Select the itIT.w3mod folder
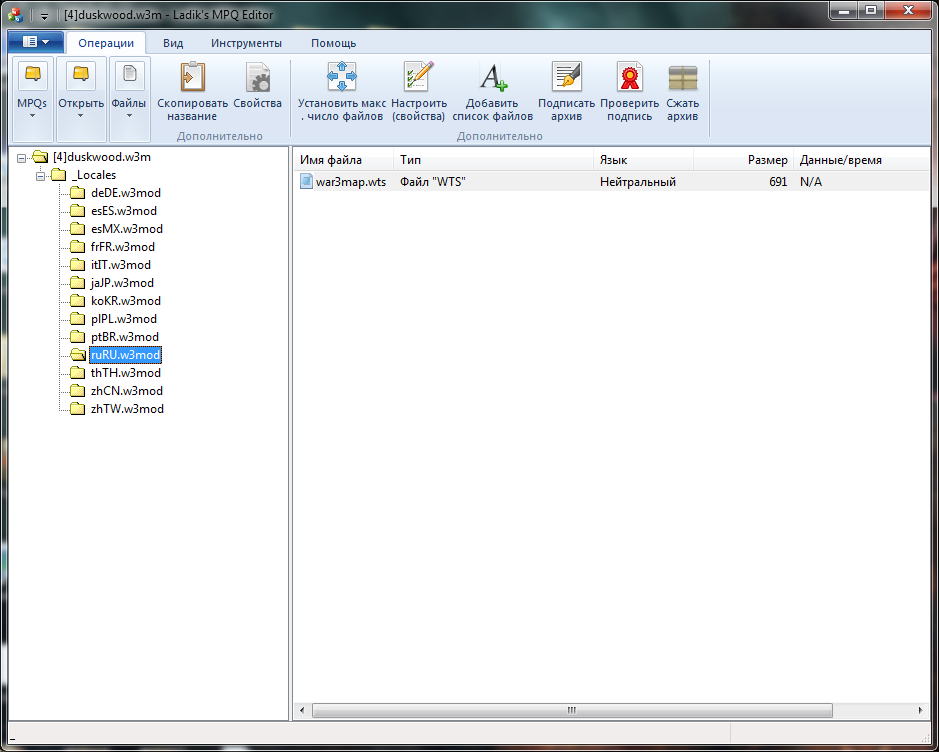The height and width of the screenshot is (752, 939). 121,265
